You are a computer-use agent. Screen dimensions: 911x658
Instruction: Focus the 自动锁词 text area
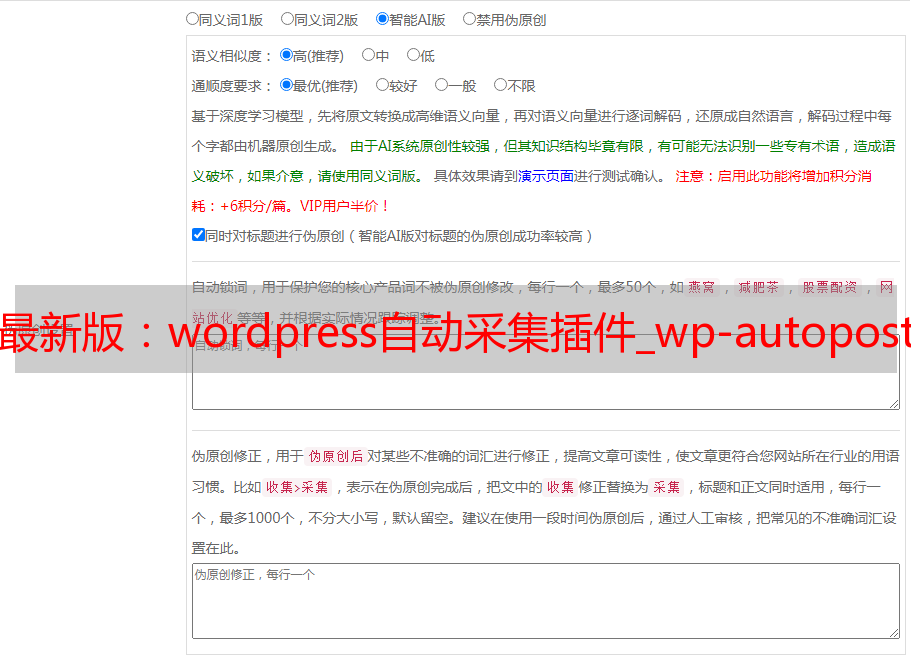546,372
